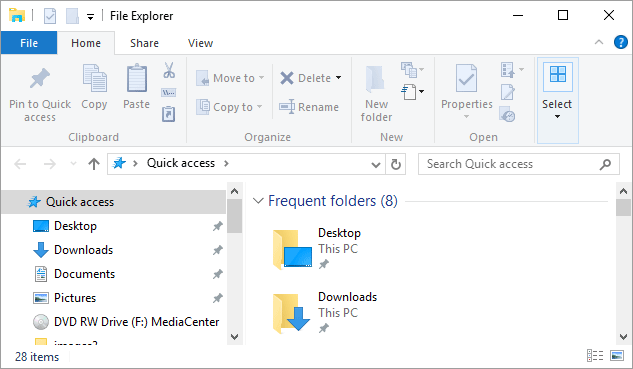Select the Home ribbon tab
633x369 pixels.
click(x=86, y=43)
